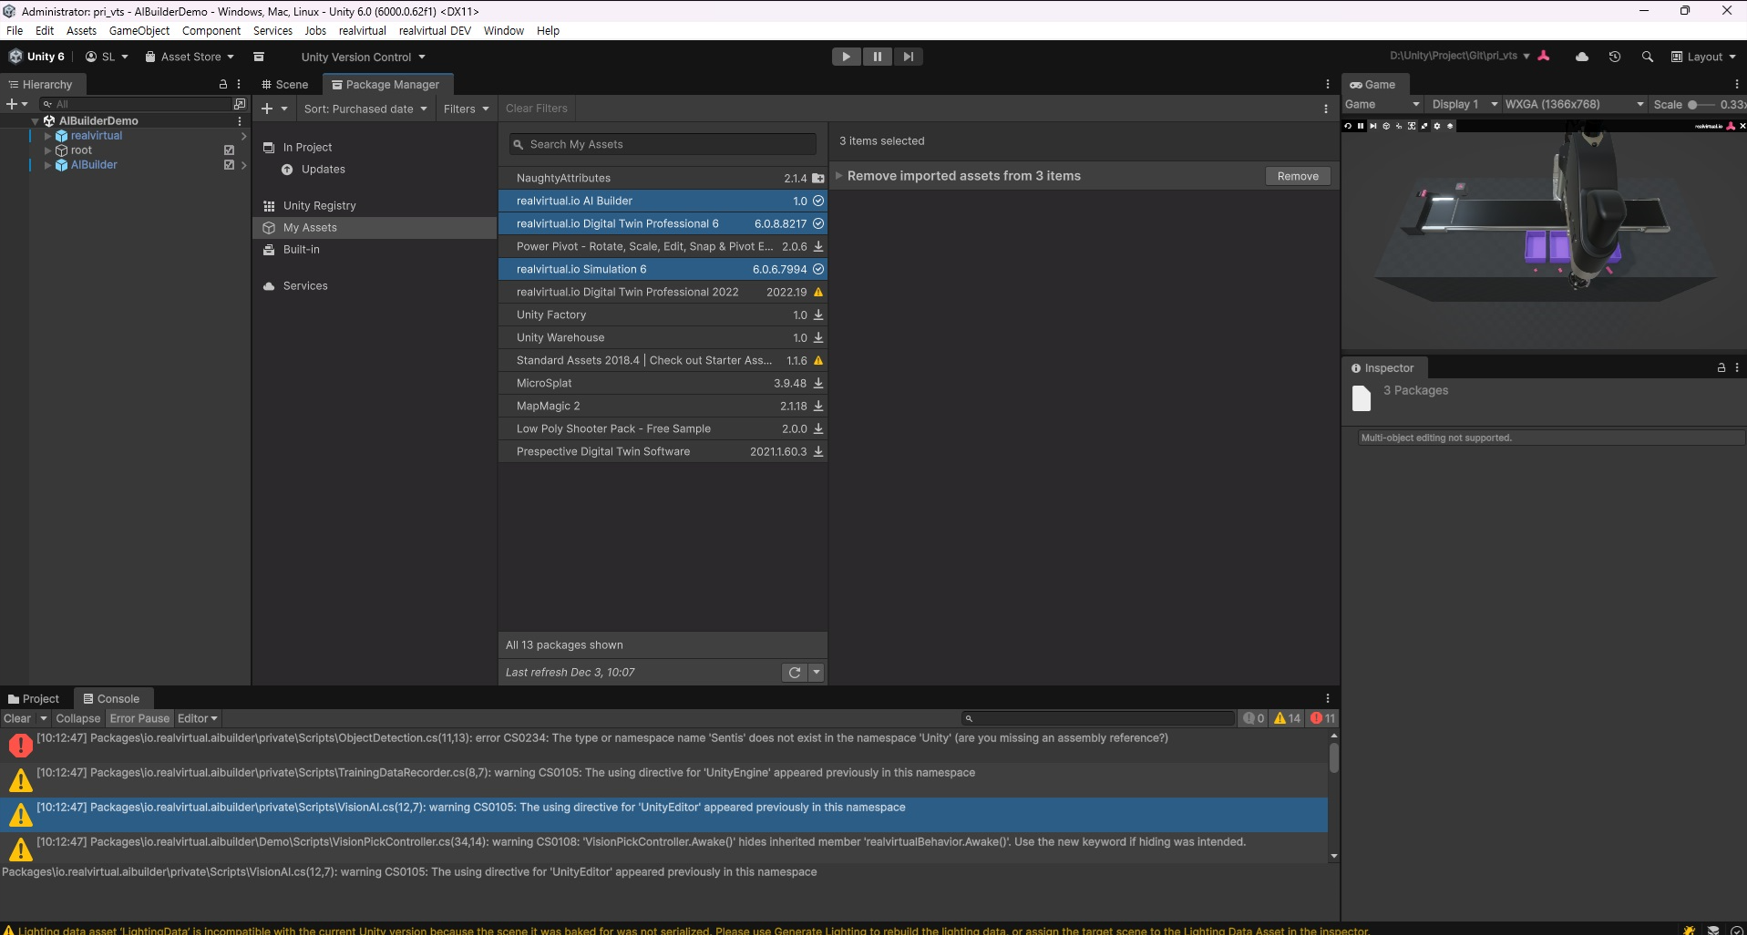Select Unity Registry in the sidebar

coord(319,206)
